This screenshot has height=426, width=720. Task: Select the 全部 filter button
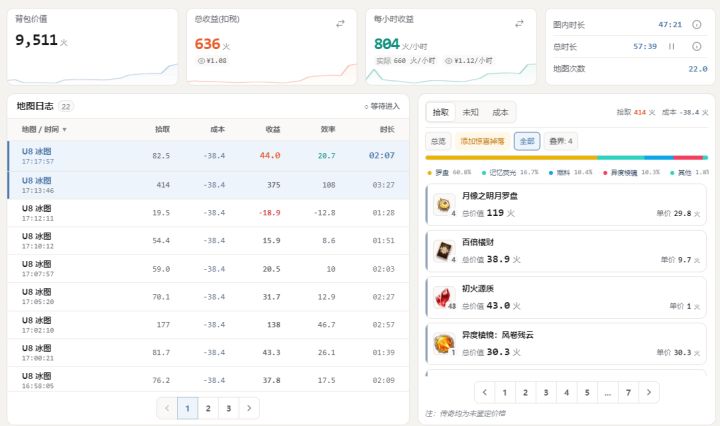click(x=527, y=141)
